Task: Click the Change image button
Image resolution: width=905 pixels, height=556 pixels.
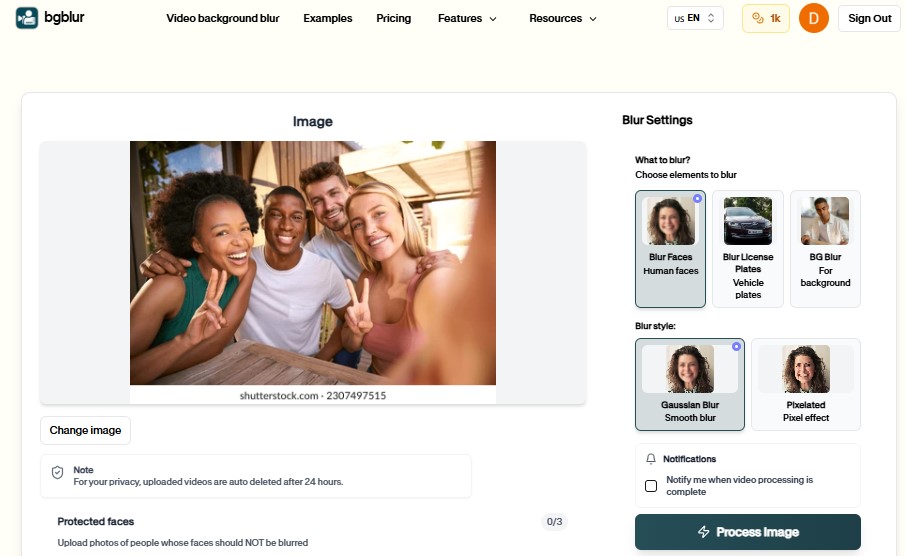Action: click(x=85, y=431)
